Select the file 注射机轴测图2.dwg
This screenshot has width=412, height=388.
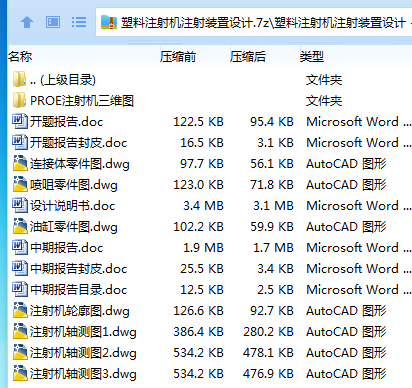point(83,353)
